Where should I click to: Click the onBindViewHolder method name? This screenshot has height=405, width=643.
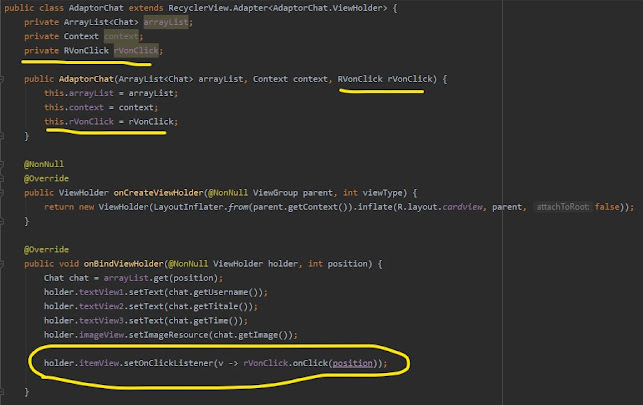pos(125,264)
